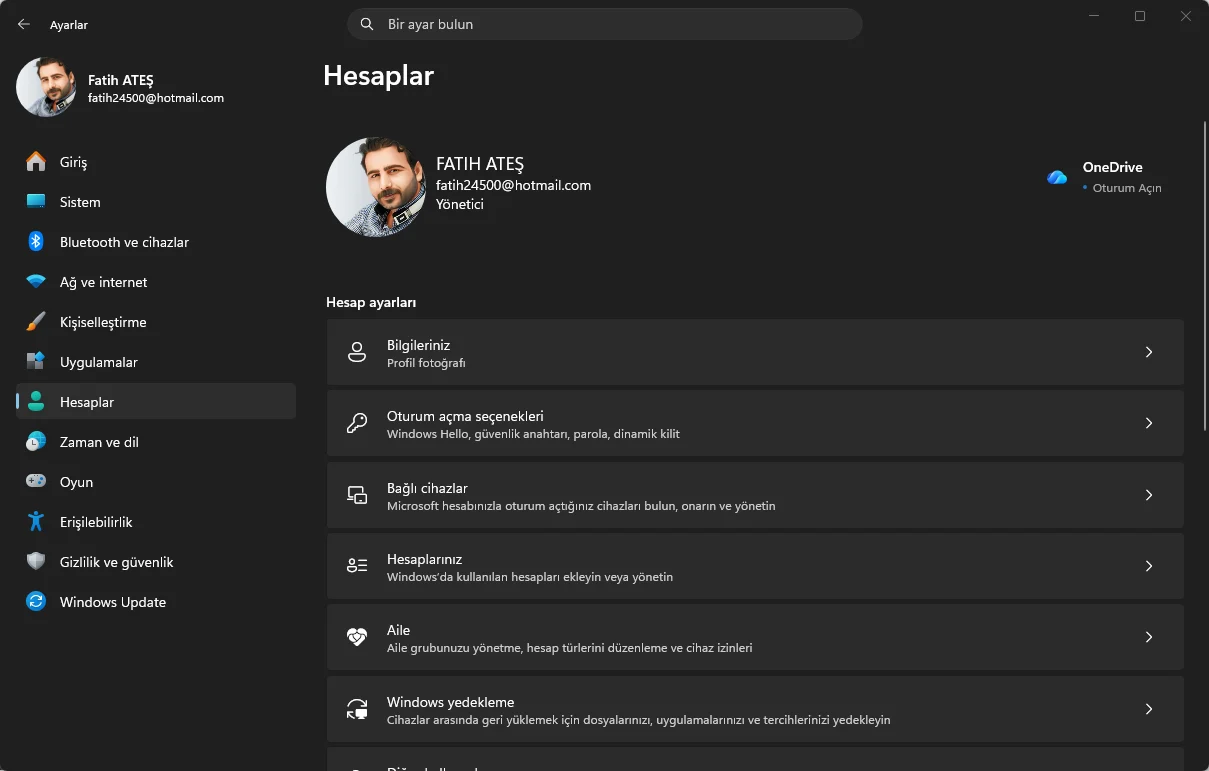This screenshot has height=771, width=1209.
Task: Open Oturum açma seçenekleri via chevron
Action: 1149,423
